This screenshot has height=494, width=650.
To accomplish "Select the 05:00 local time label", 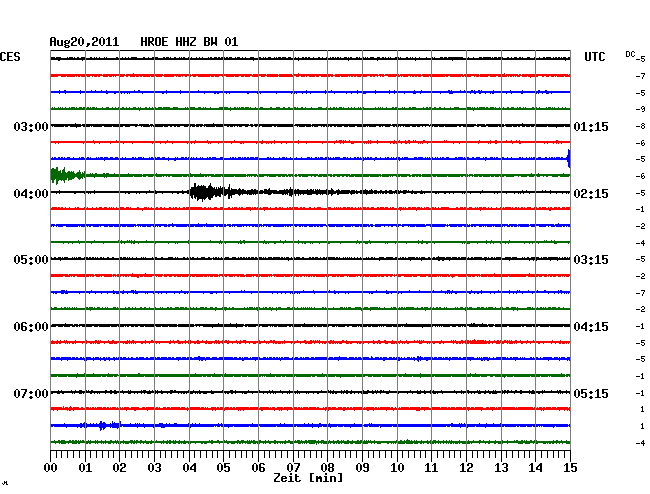I will tap(31, 260).
